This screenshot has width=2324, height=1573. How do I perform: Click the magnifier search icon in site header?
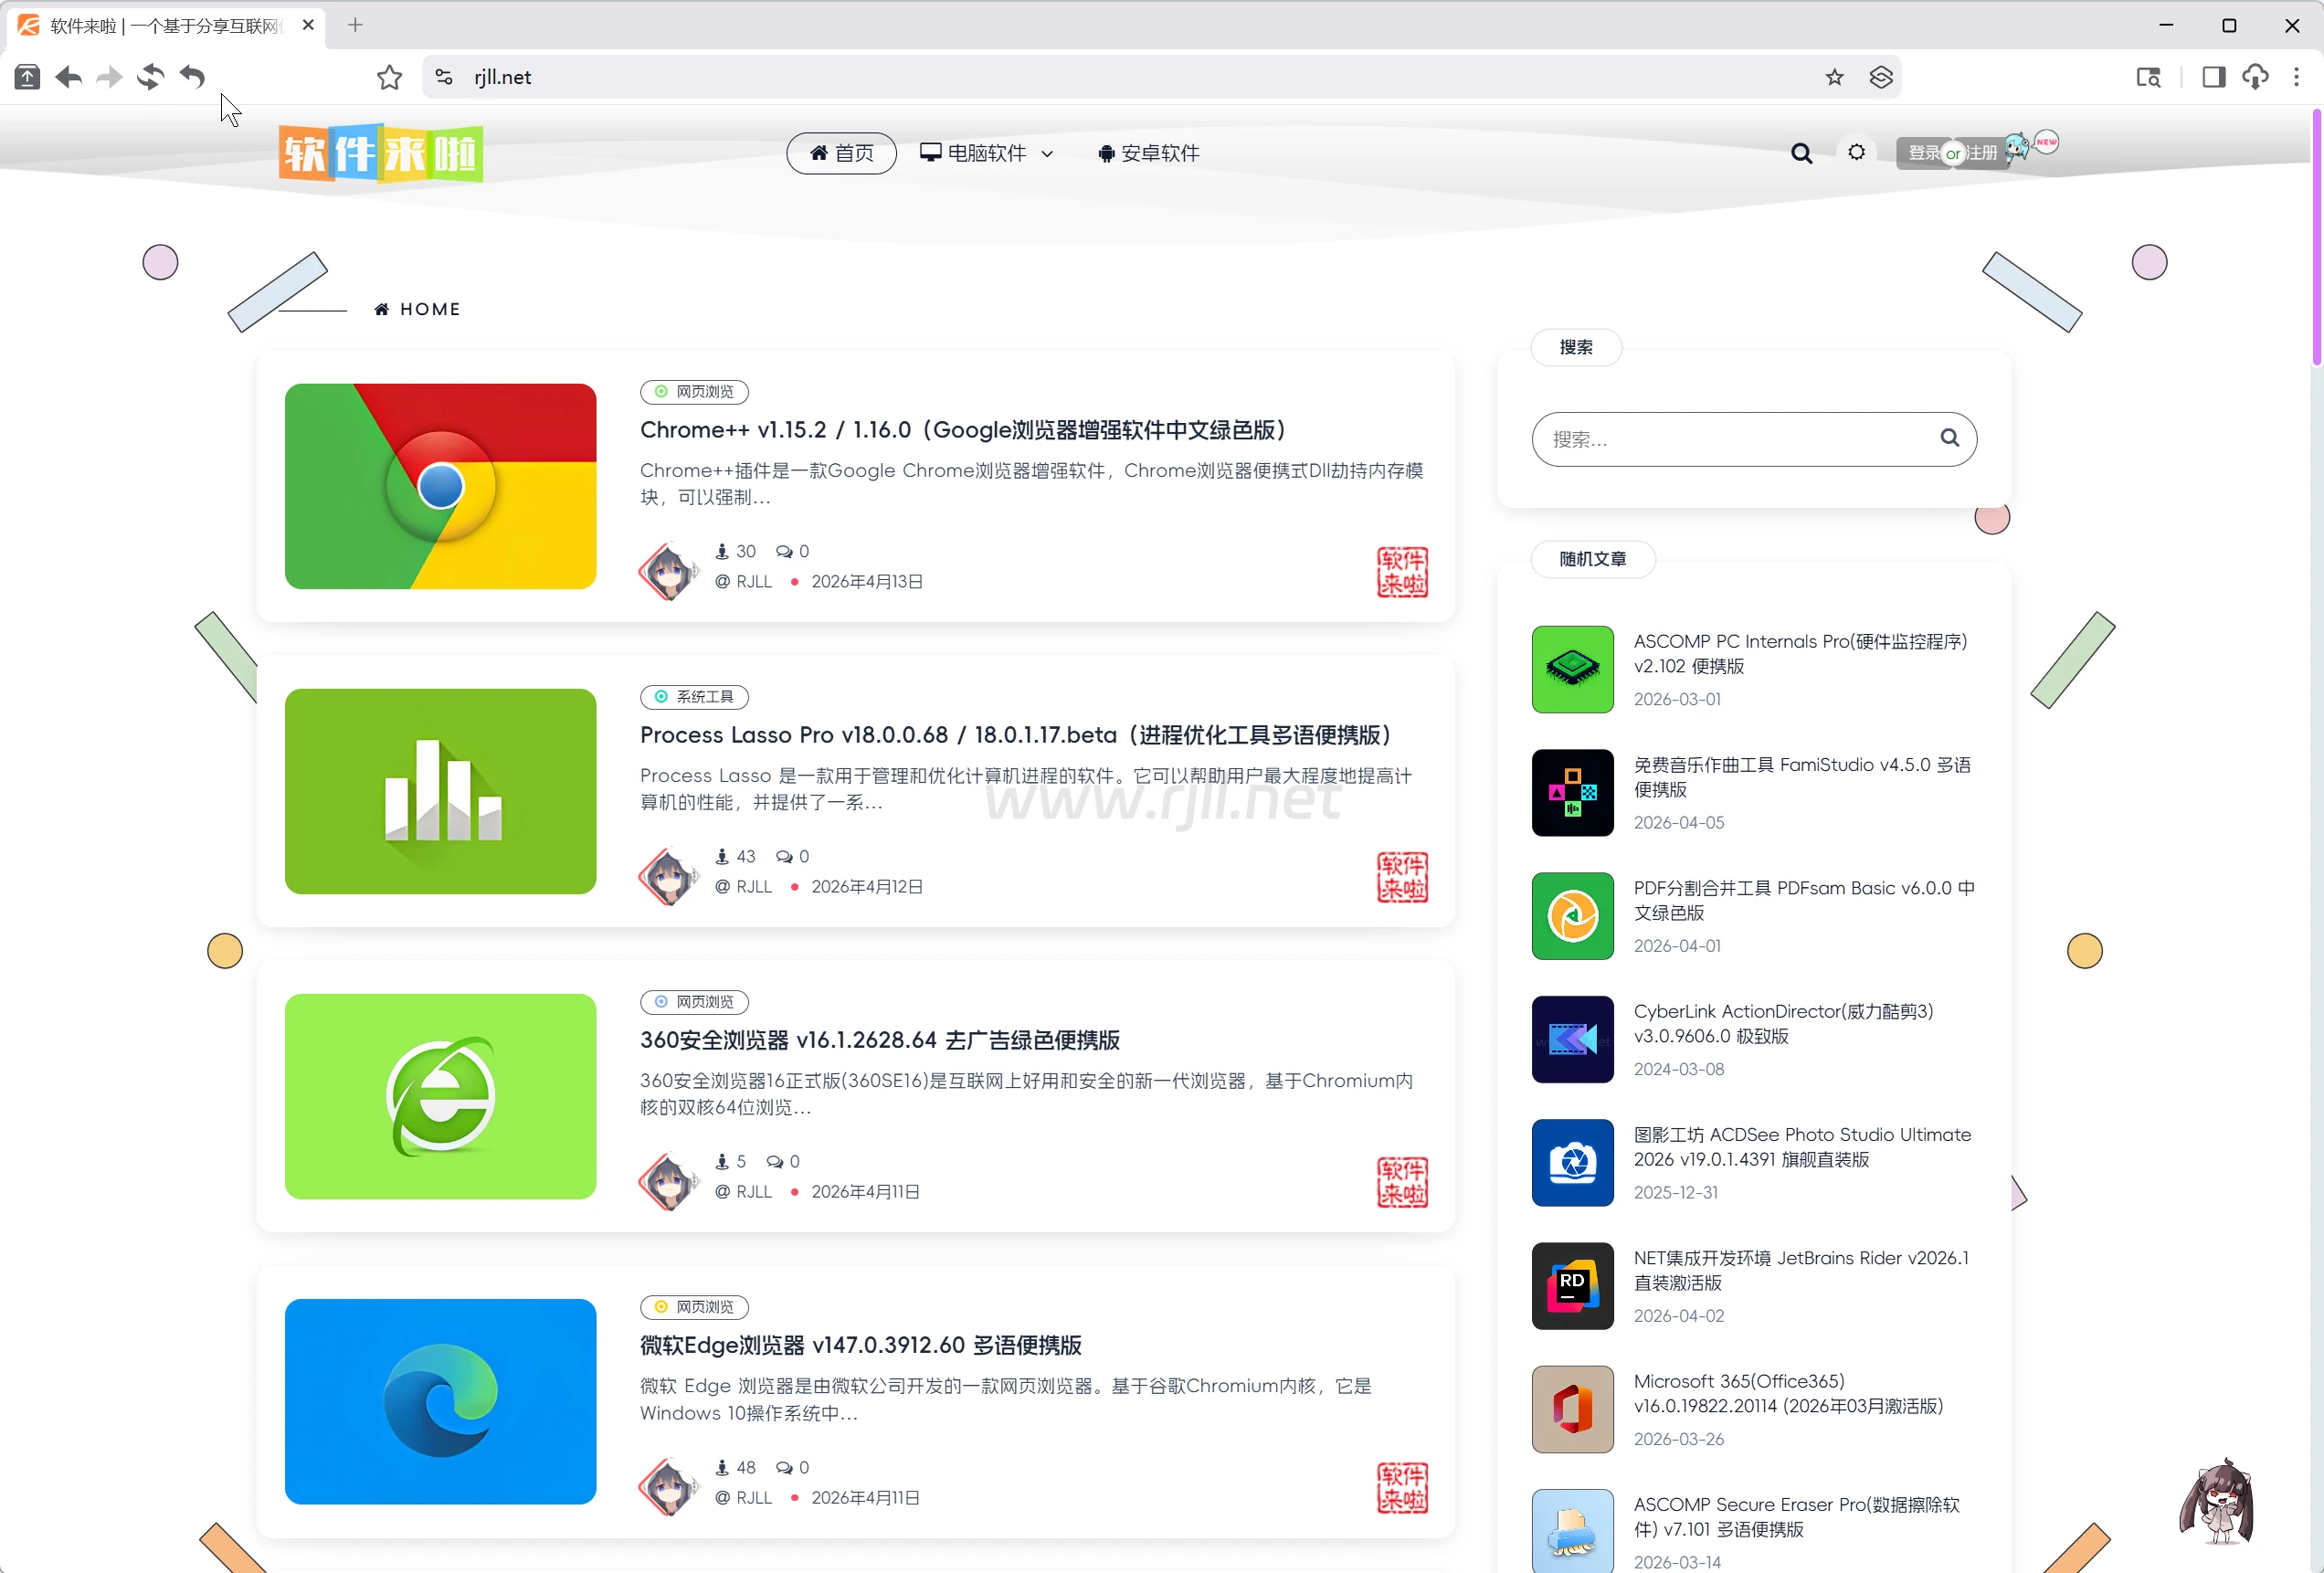click(1801, 153)
